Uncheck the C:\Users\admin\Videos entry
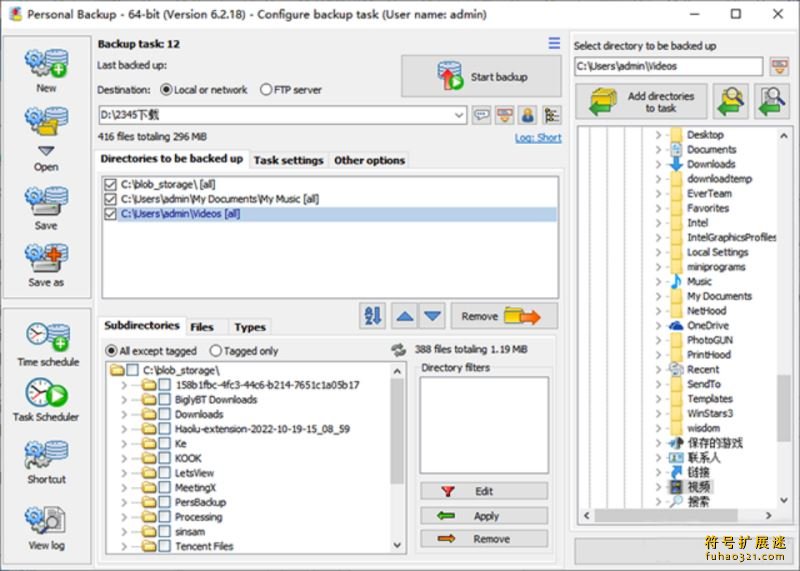 pos(110,214)
